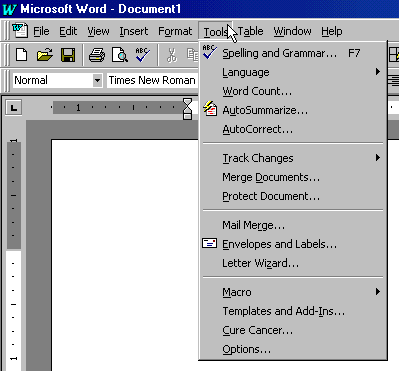Click the indent marker on horizontal ruler
The width and height of the screenshot is (399, 371).
(x=188, y=109)
